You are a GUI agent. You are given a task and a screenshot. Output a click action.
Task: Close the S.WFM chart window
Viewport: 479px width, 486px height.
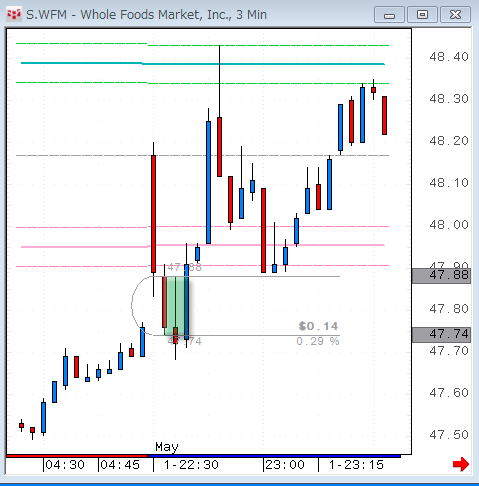tap(455, 15)
